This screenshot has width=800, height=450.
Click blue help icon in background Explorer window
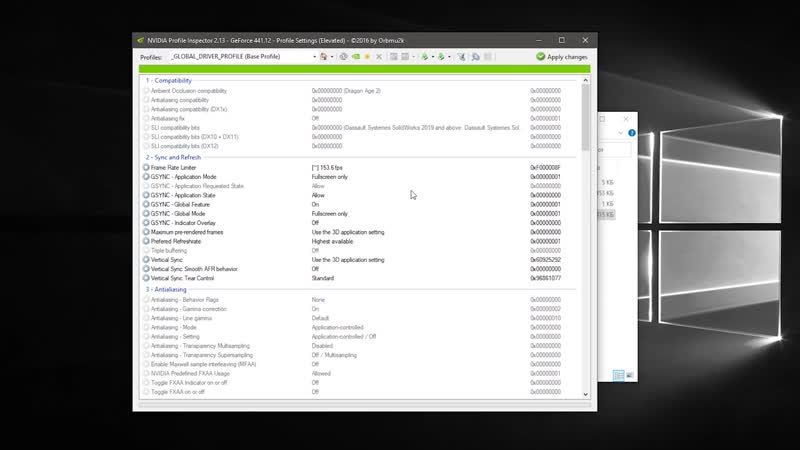click(x=632, y=133)
